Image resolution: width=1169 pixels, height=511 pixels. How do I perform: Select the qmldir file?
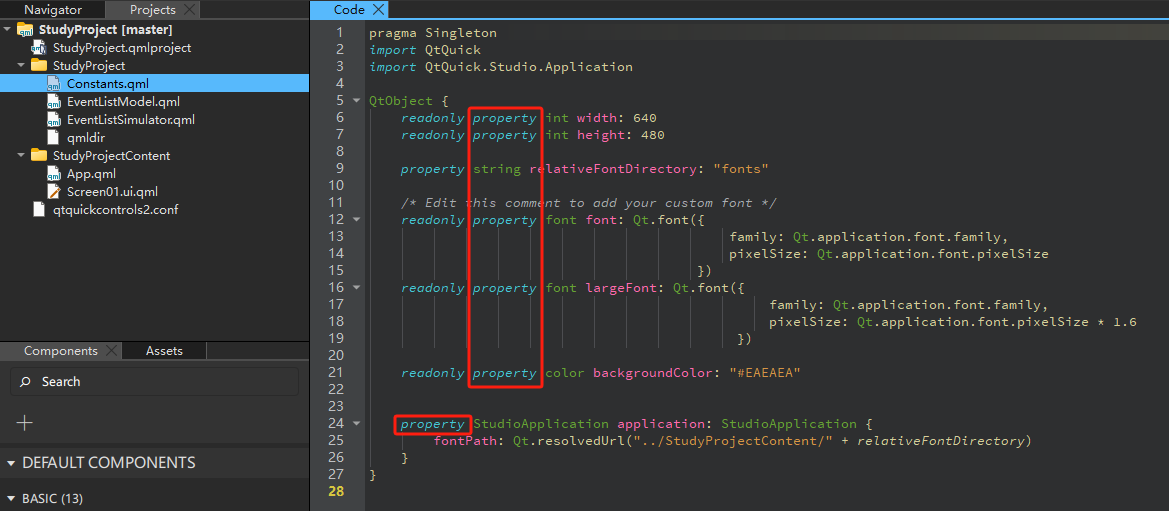coord(84,137)
